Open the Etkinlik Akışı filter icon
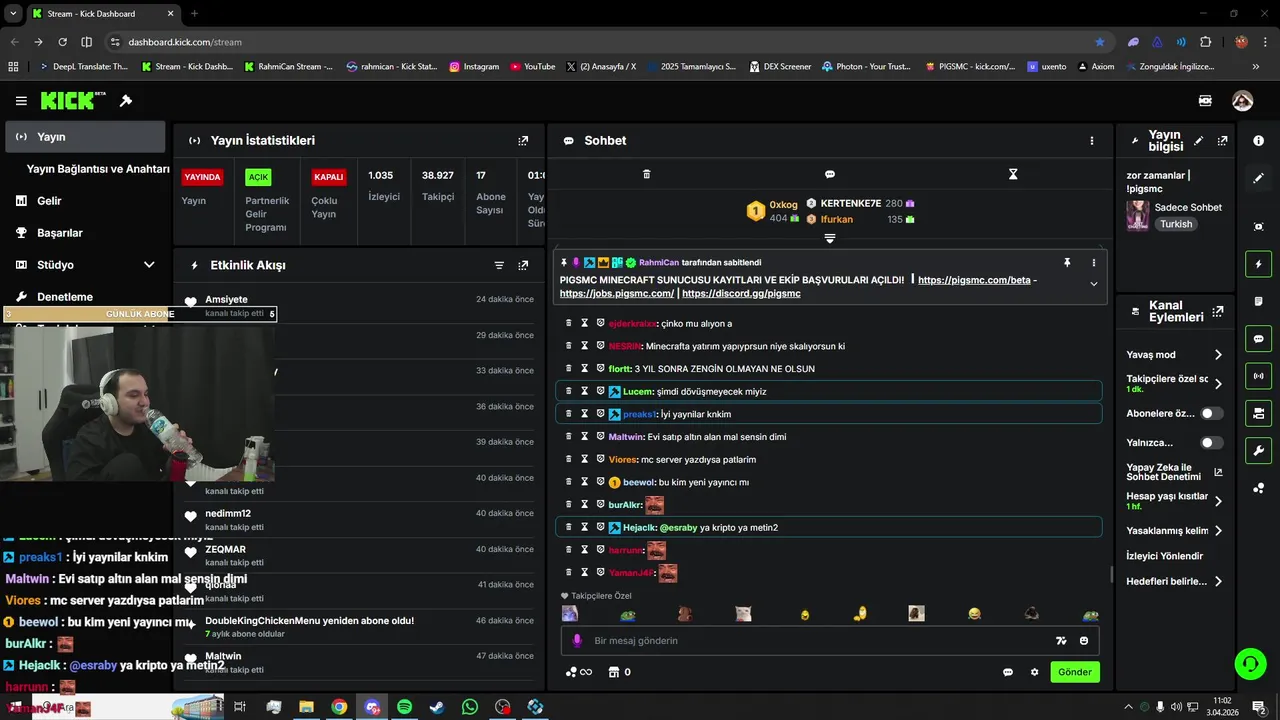Image resolution: width=1280 pixels, height=720 pixels. (x=499, y=265)
